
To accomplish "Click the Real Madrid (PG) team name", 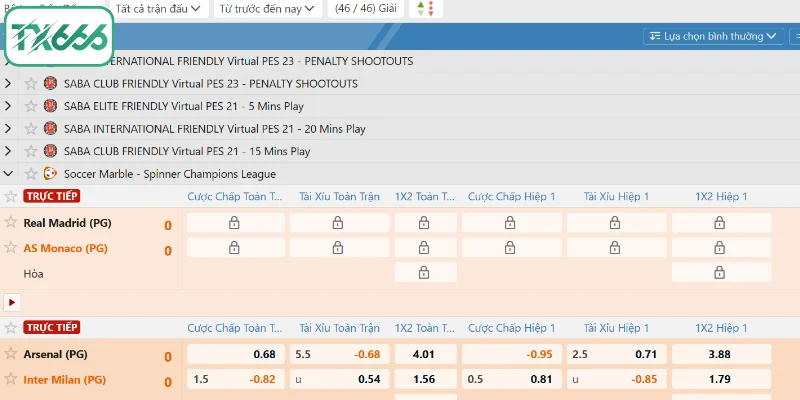I will coord(67,223).
